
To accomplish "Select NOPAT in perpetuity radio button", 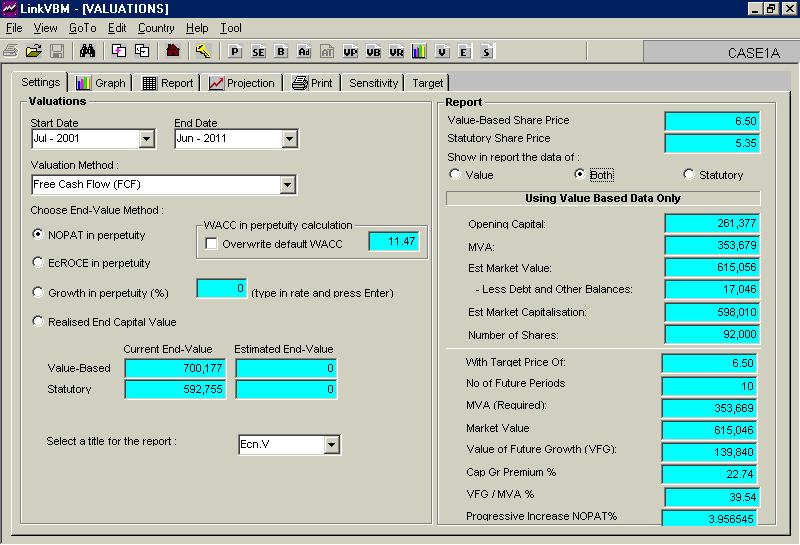I will pyautogui.click(x=38, y=234).
